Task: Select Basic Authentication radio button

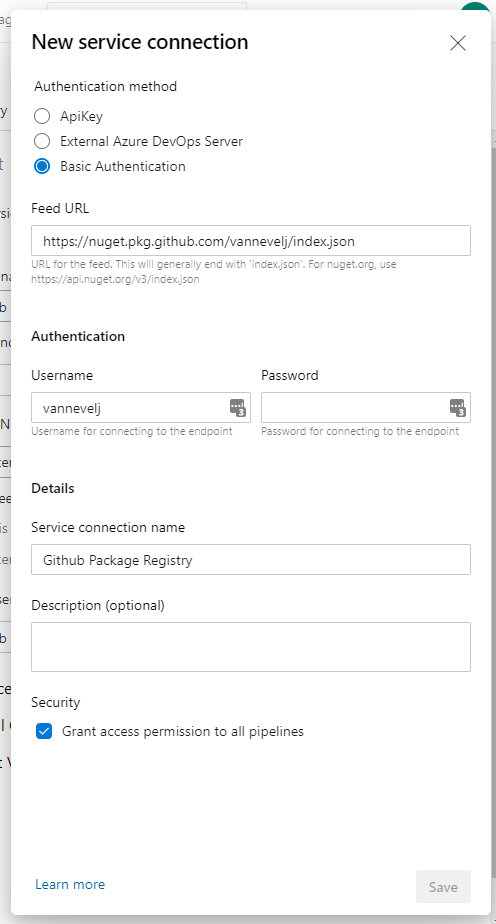Action: coord(42,166)
